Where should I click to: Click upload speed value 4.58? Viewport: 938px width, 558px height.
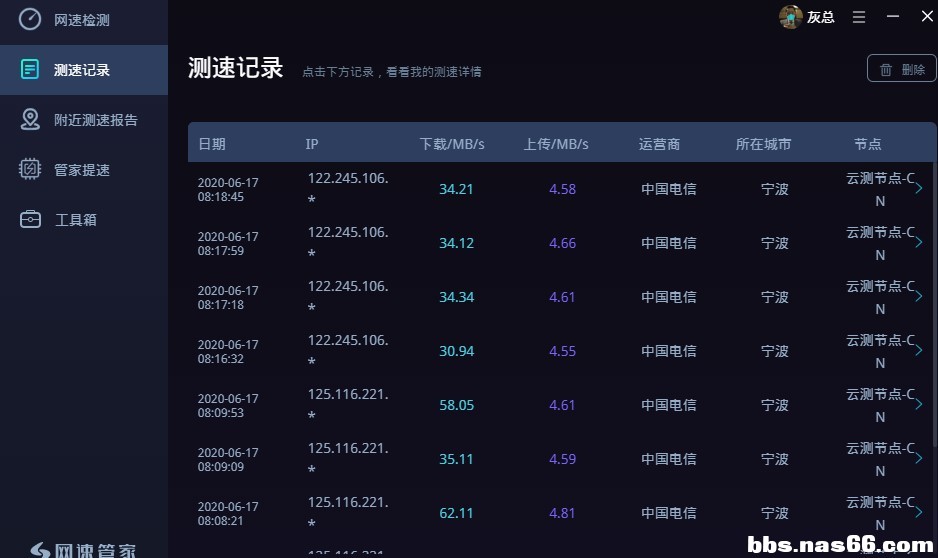coord(562,189)
